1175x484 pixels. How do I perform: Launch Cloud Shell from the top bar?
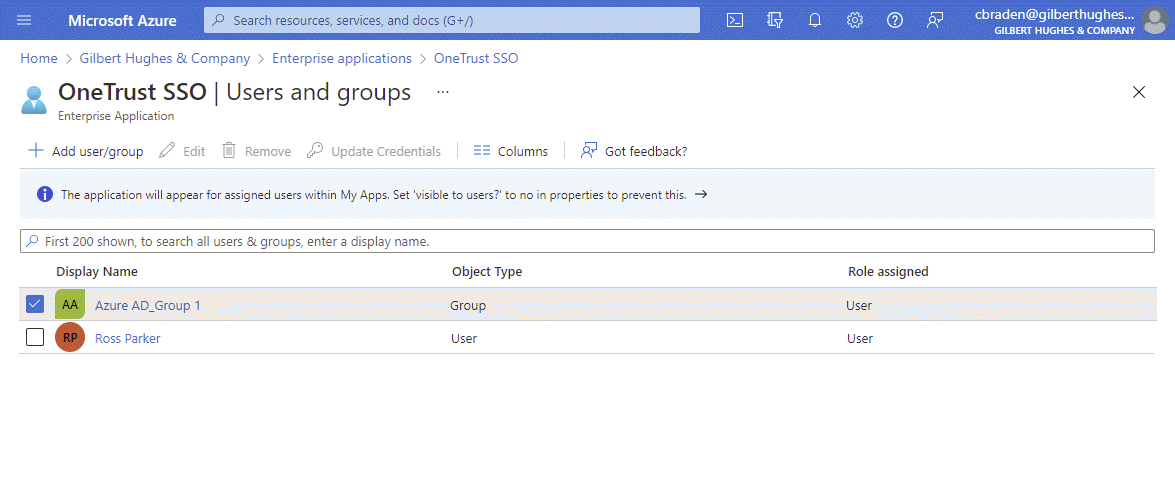[x=735, y=20]
